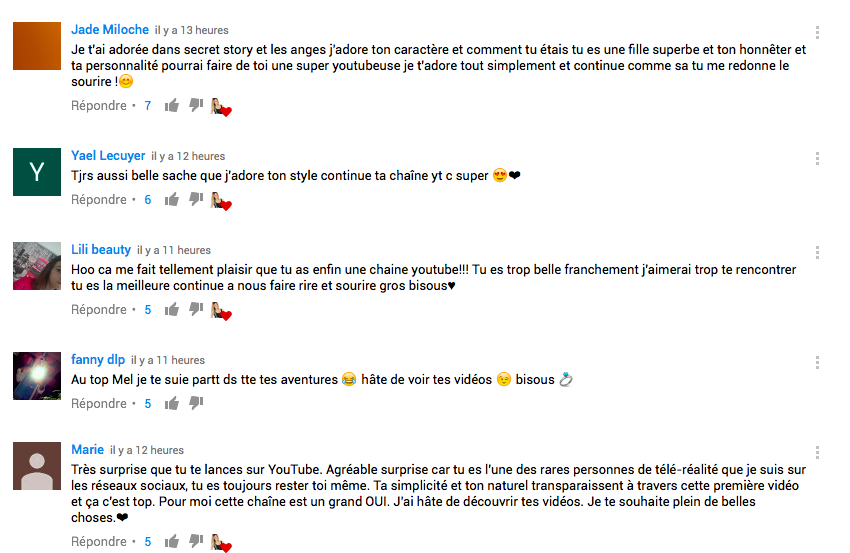The image size is (850, 553).
Task: Open options menu for Jade Miloche's comment
Action: 817,33
